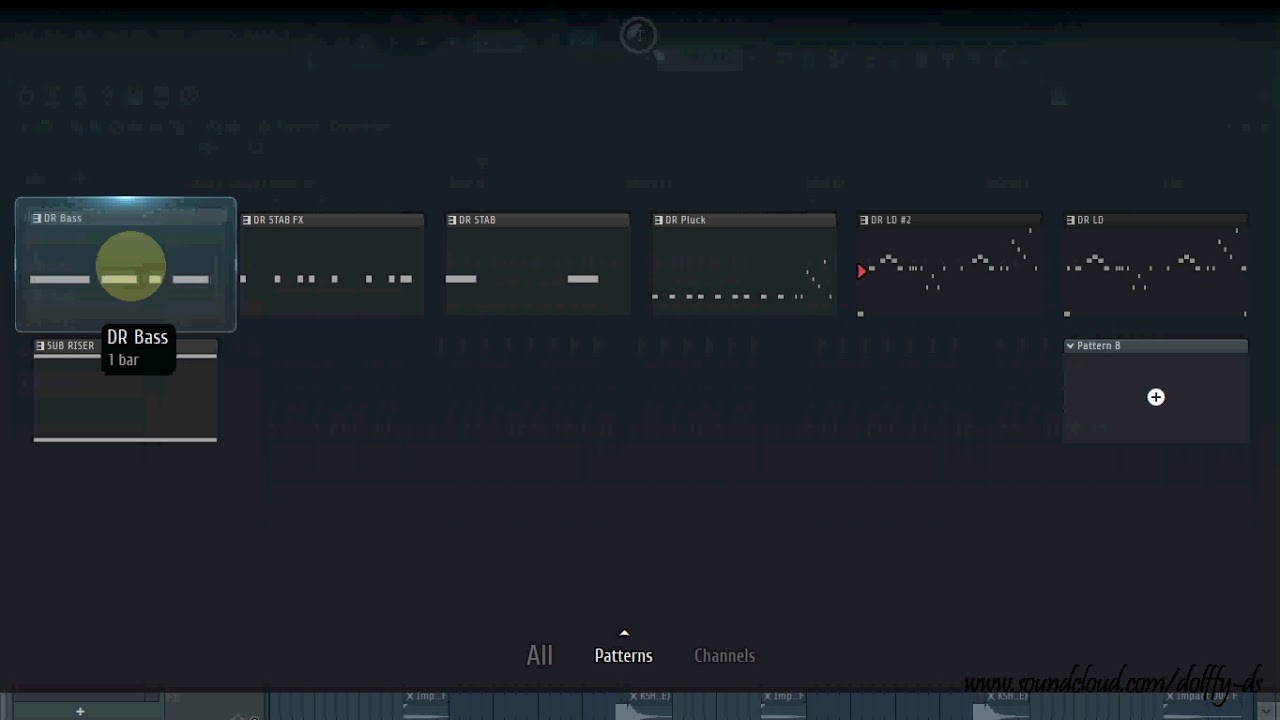Switch to the Channels tab
Screen dimensions: 1280x720
[725, 656]
